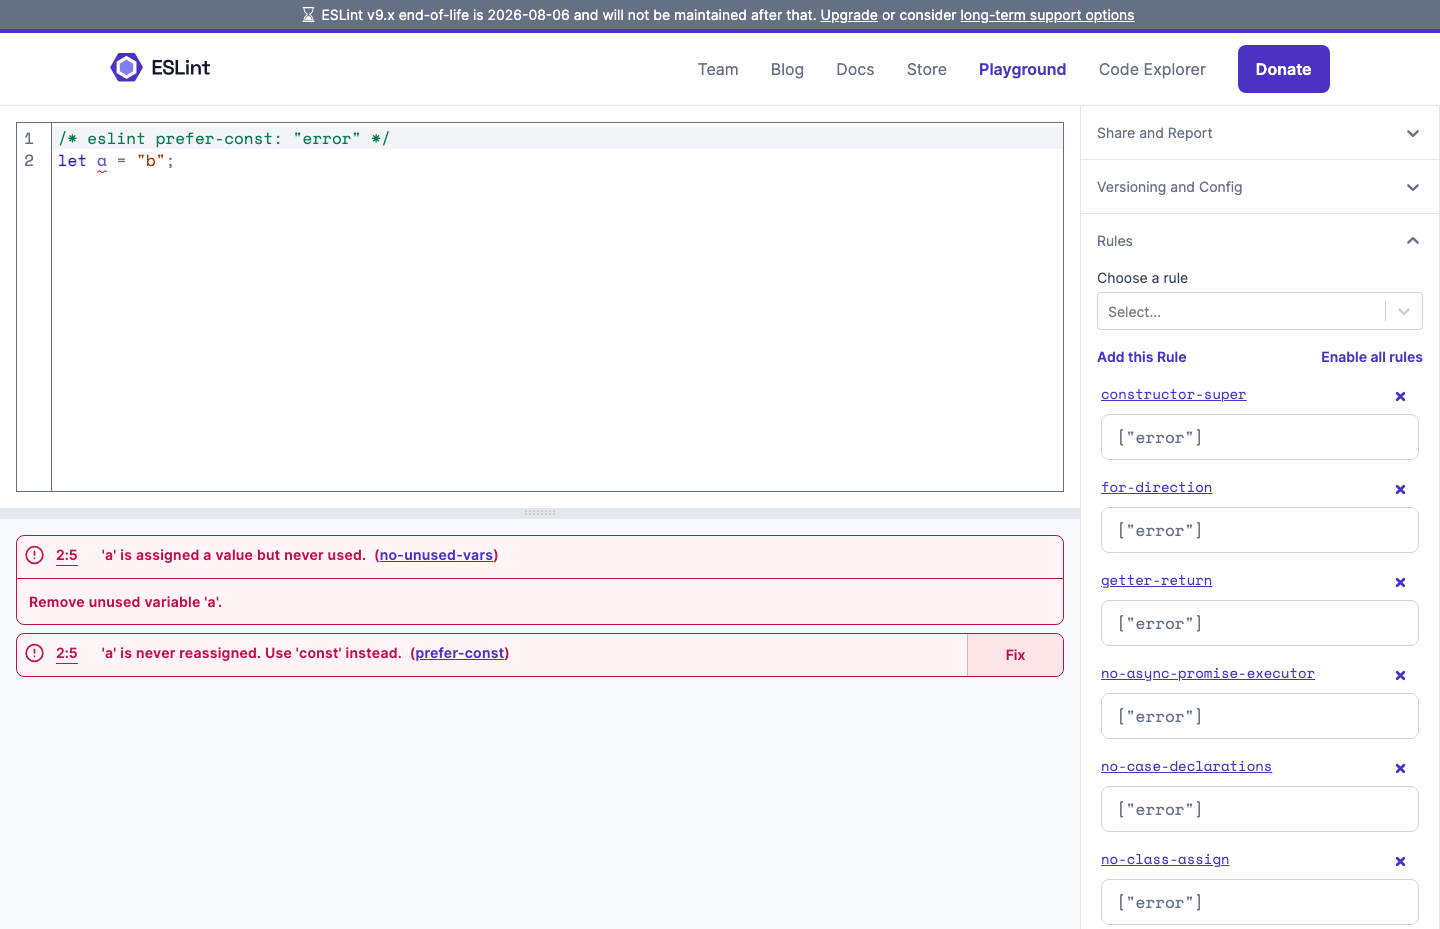Screen dimensions: 1440x929
Task: Click Enable all rules
Action: [x=1371, y=357]
